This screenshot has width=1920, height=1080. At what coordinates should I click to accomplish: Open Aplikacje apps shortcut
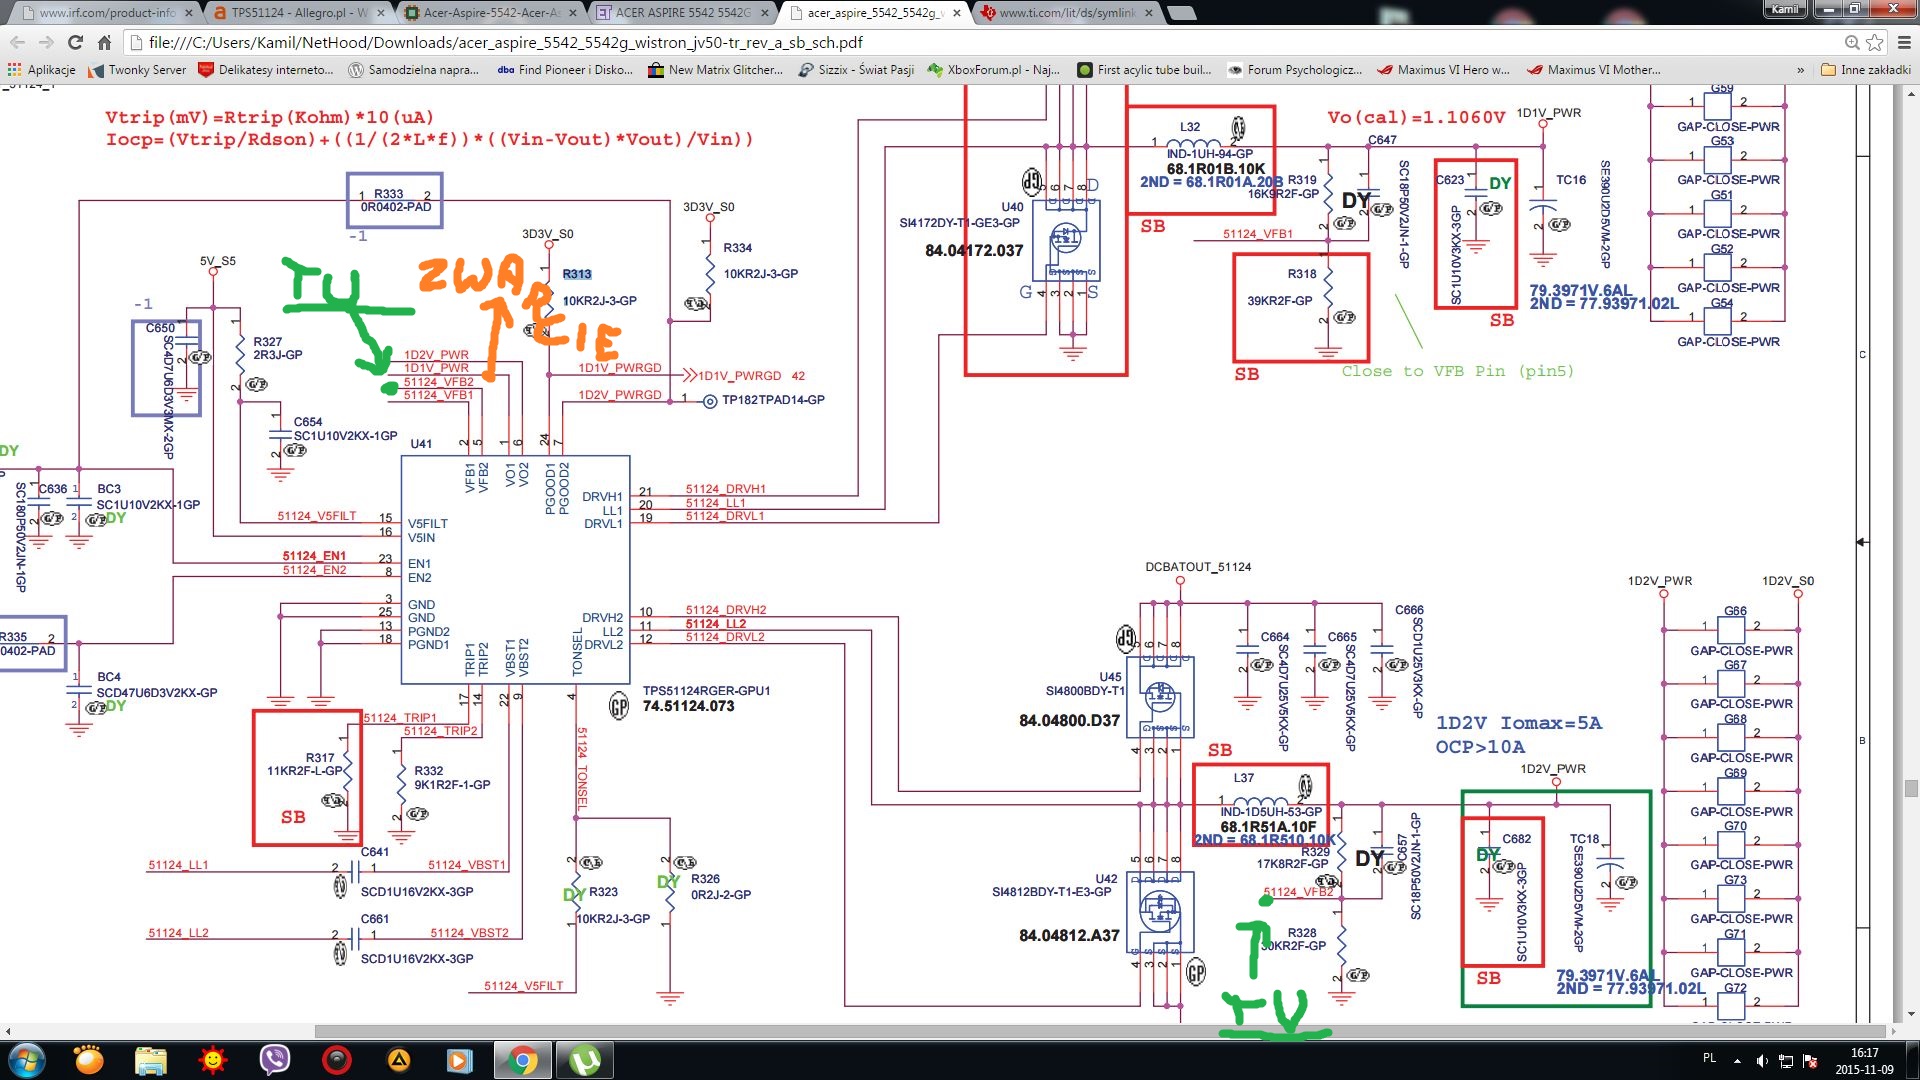click(x=42, y=70)
